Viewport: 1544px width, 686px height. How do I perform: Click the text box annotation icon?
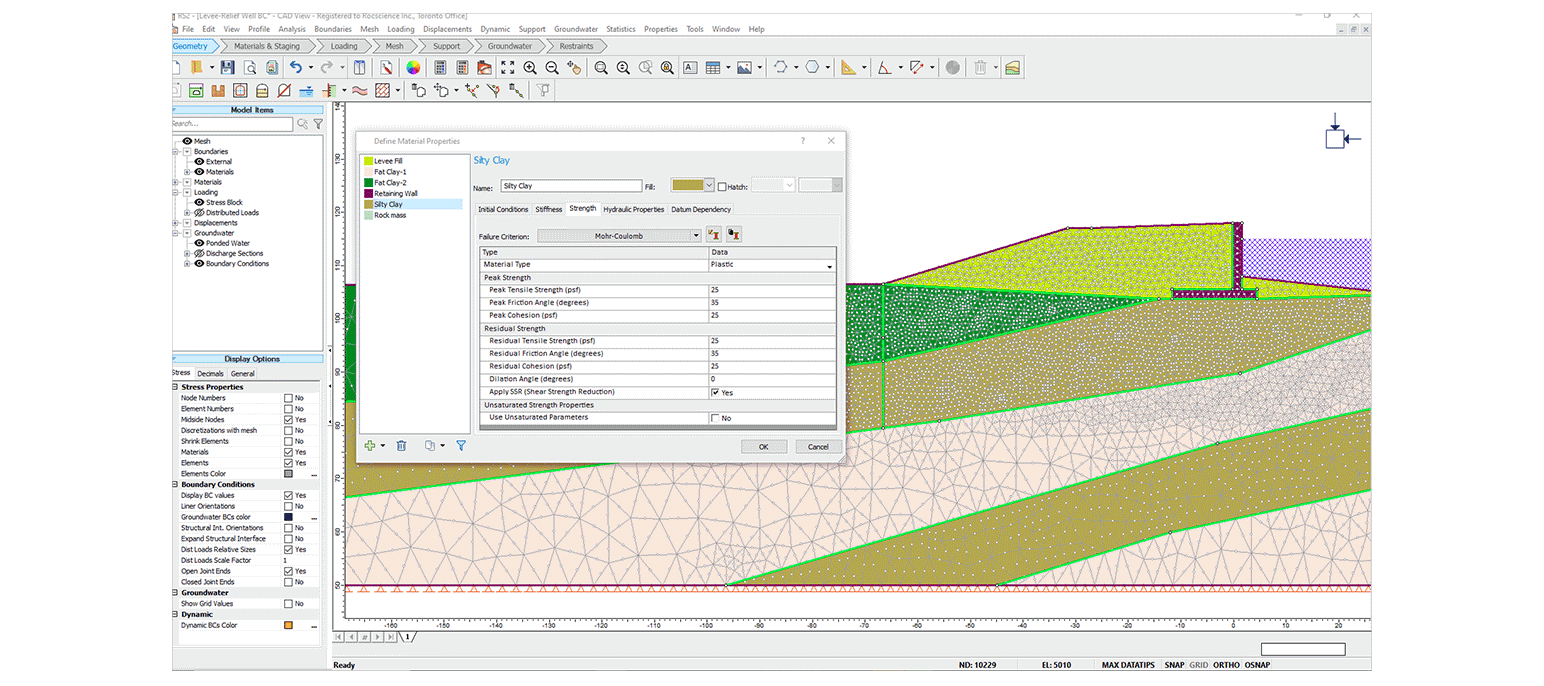[690, 67]
